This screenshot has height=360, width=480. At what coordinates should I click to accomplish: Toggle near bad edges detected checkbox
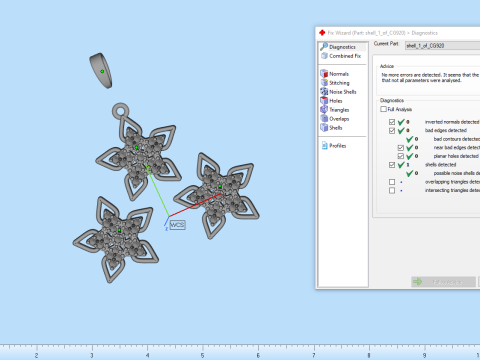click(401, 148)
